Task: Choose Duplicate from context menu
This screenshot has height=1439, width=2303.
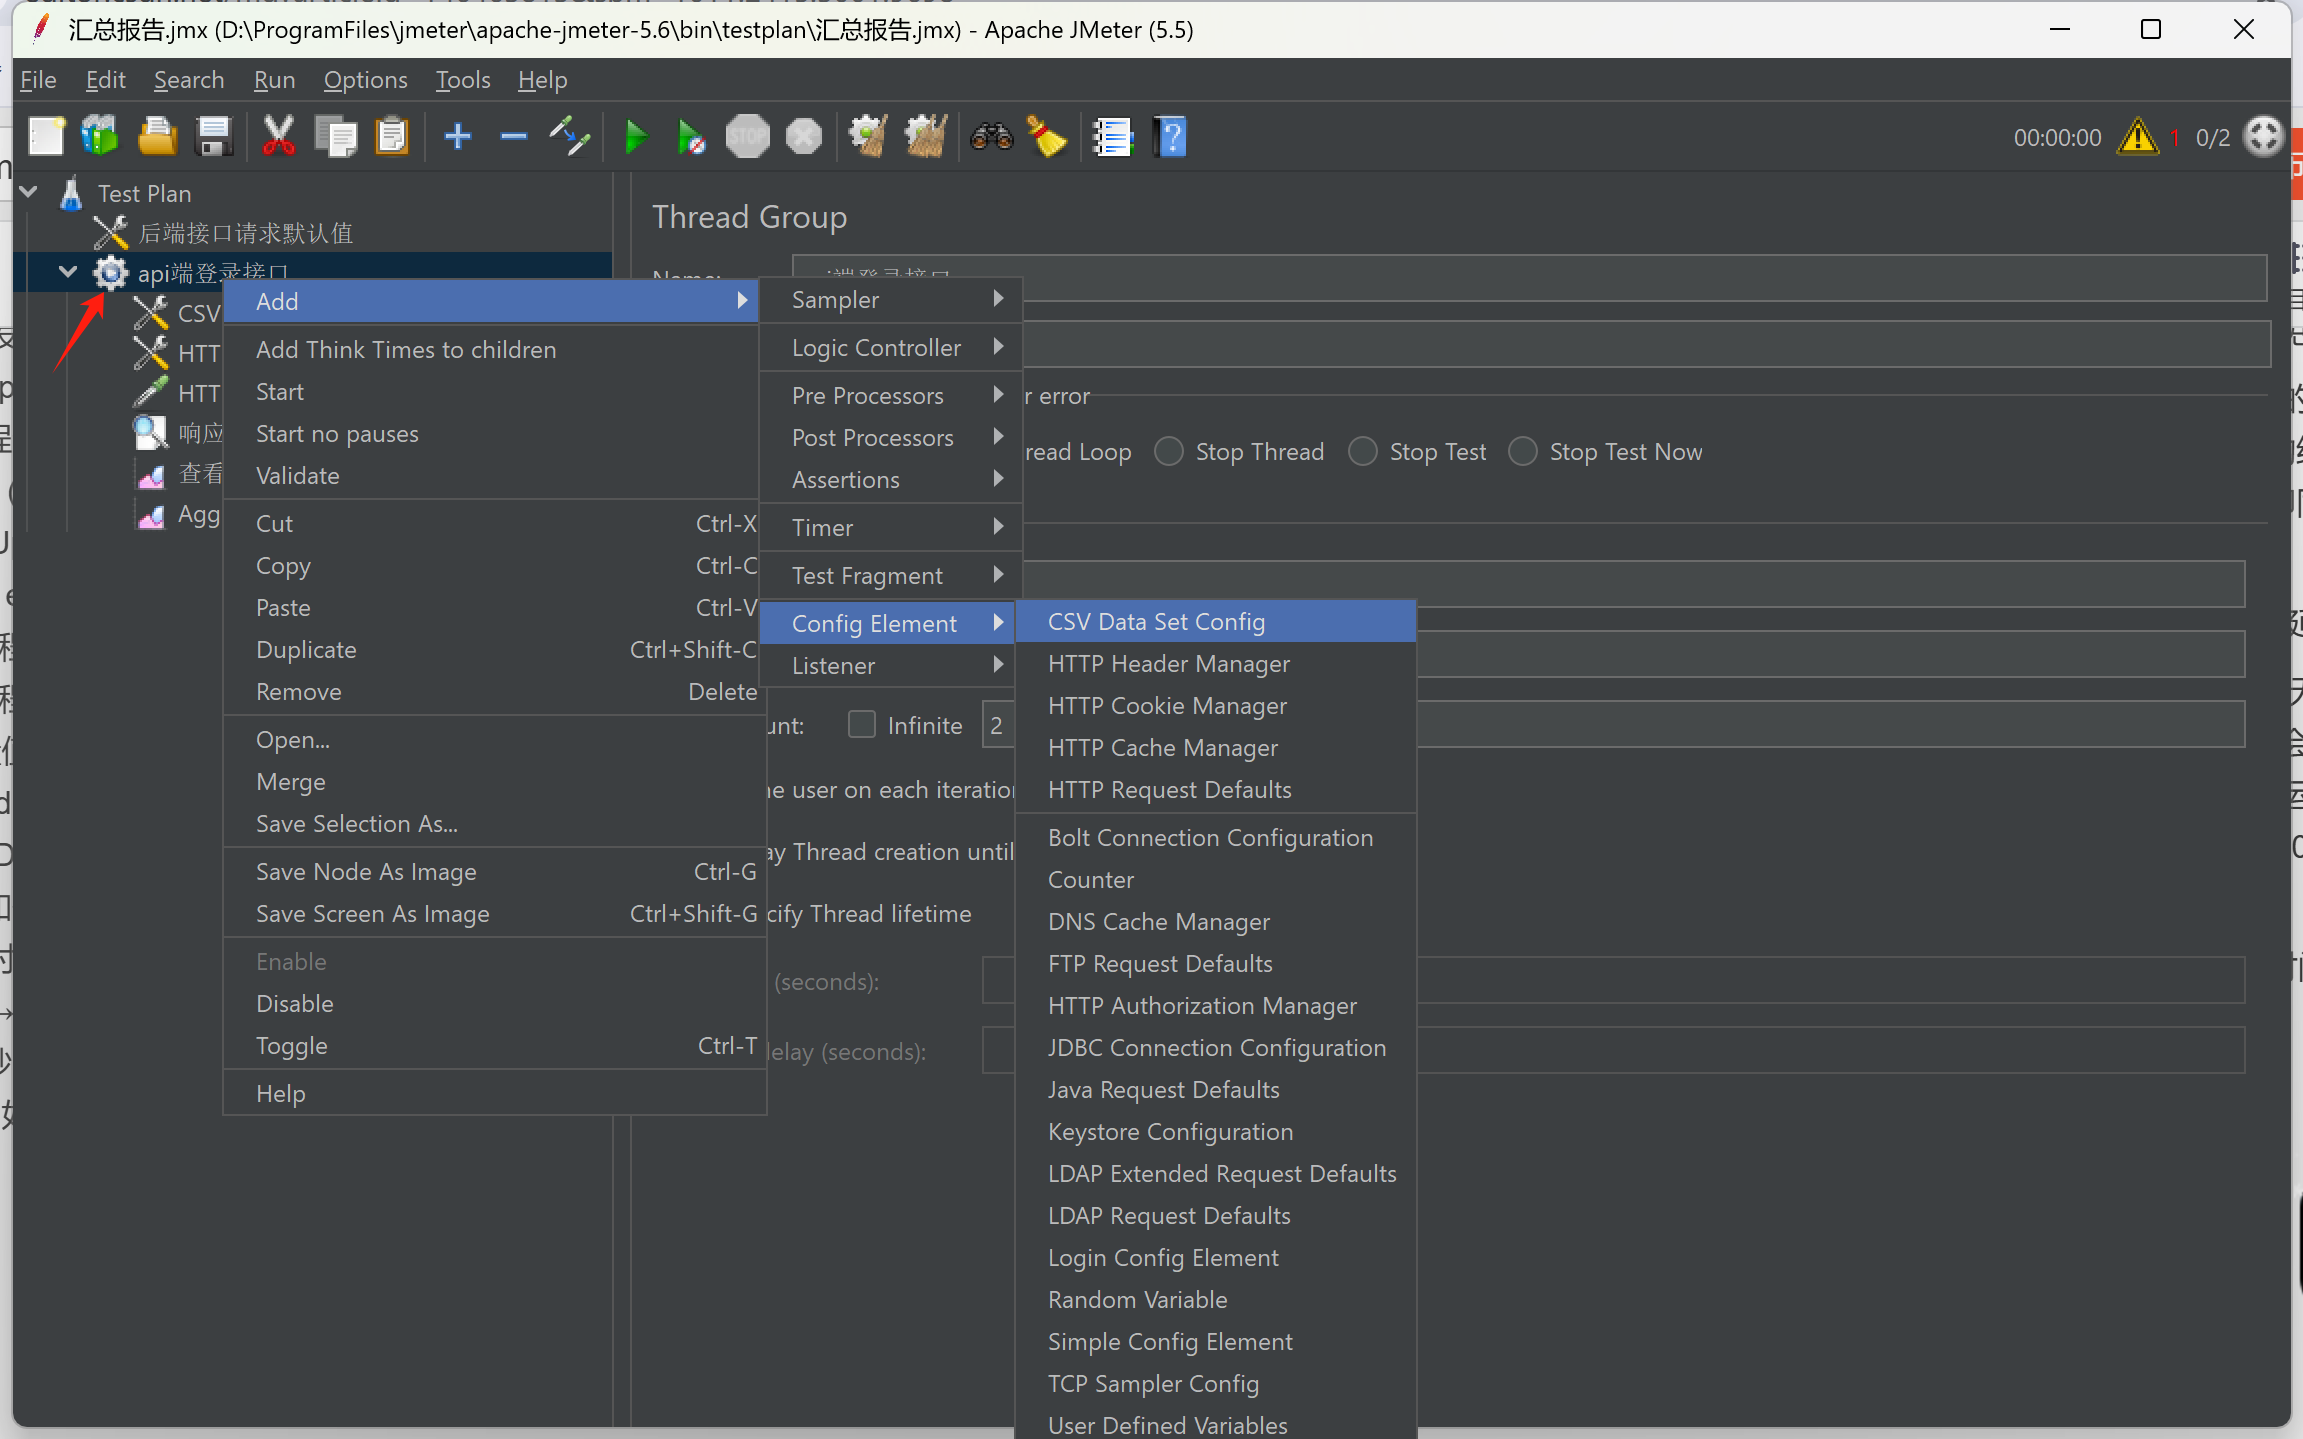Action: [494, 650]
